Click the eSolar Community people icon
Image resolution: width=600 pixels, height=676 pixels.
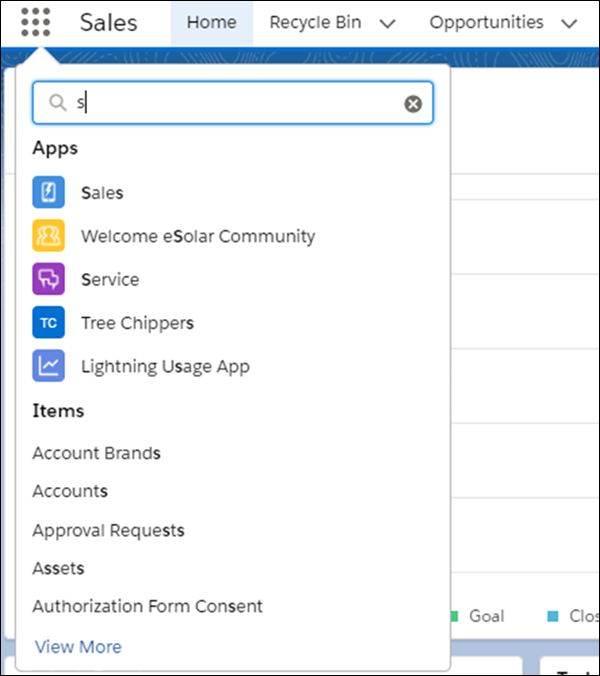click(x=49, y=235)
